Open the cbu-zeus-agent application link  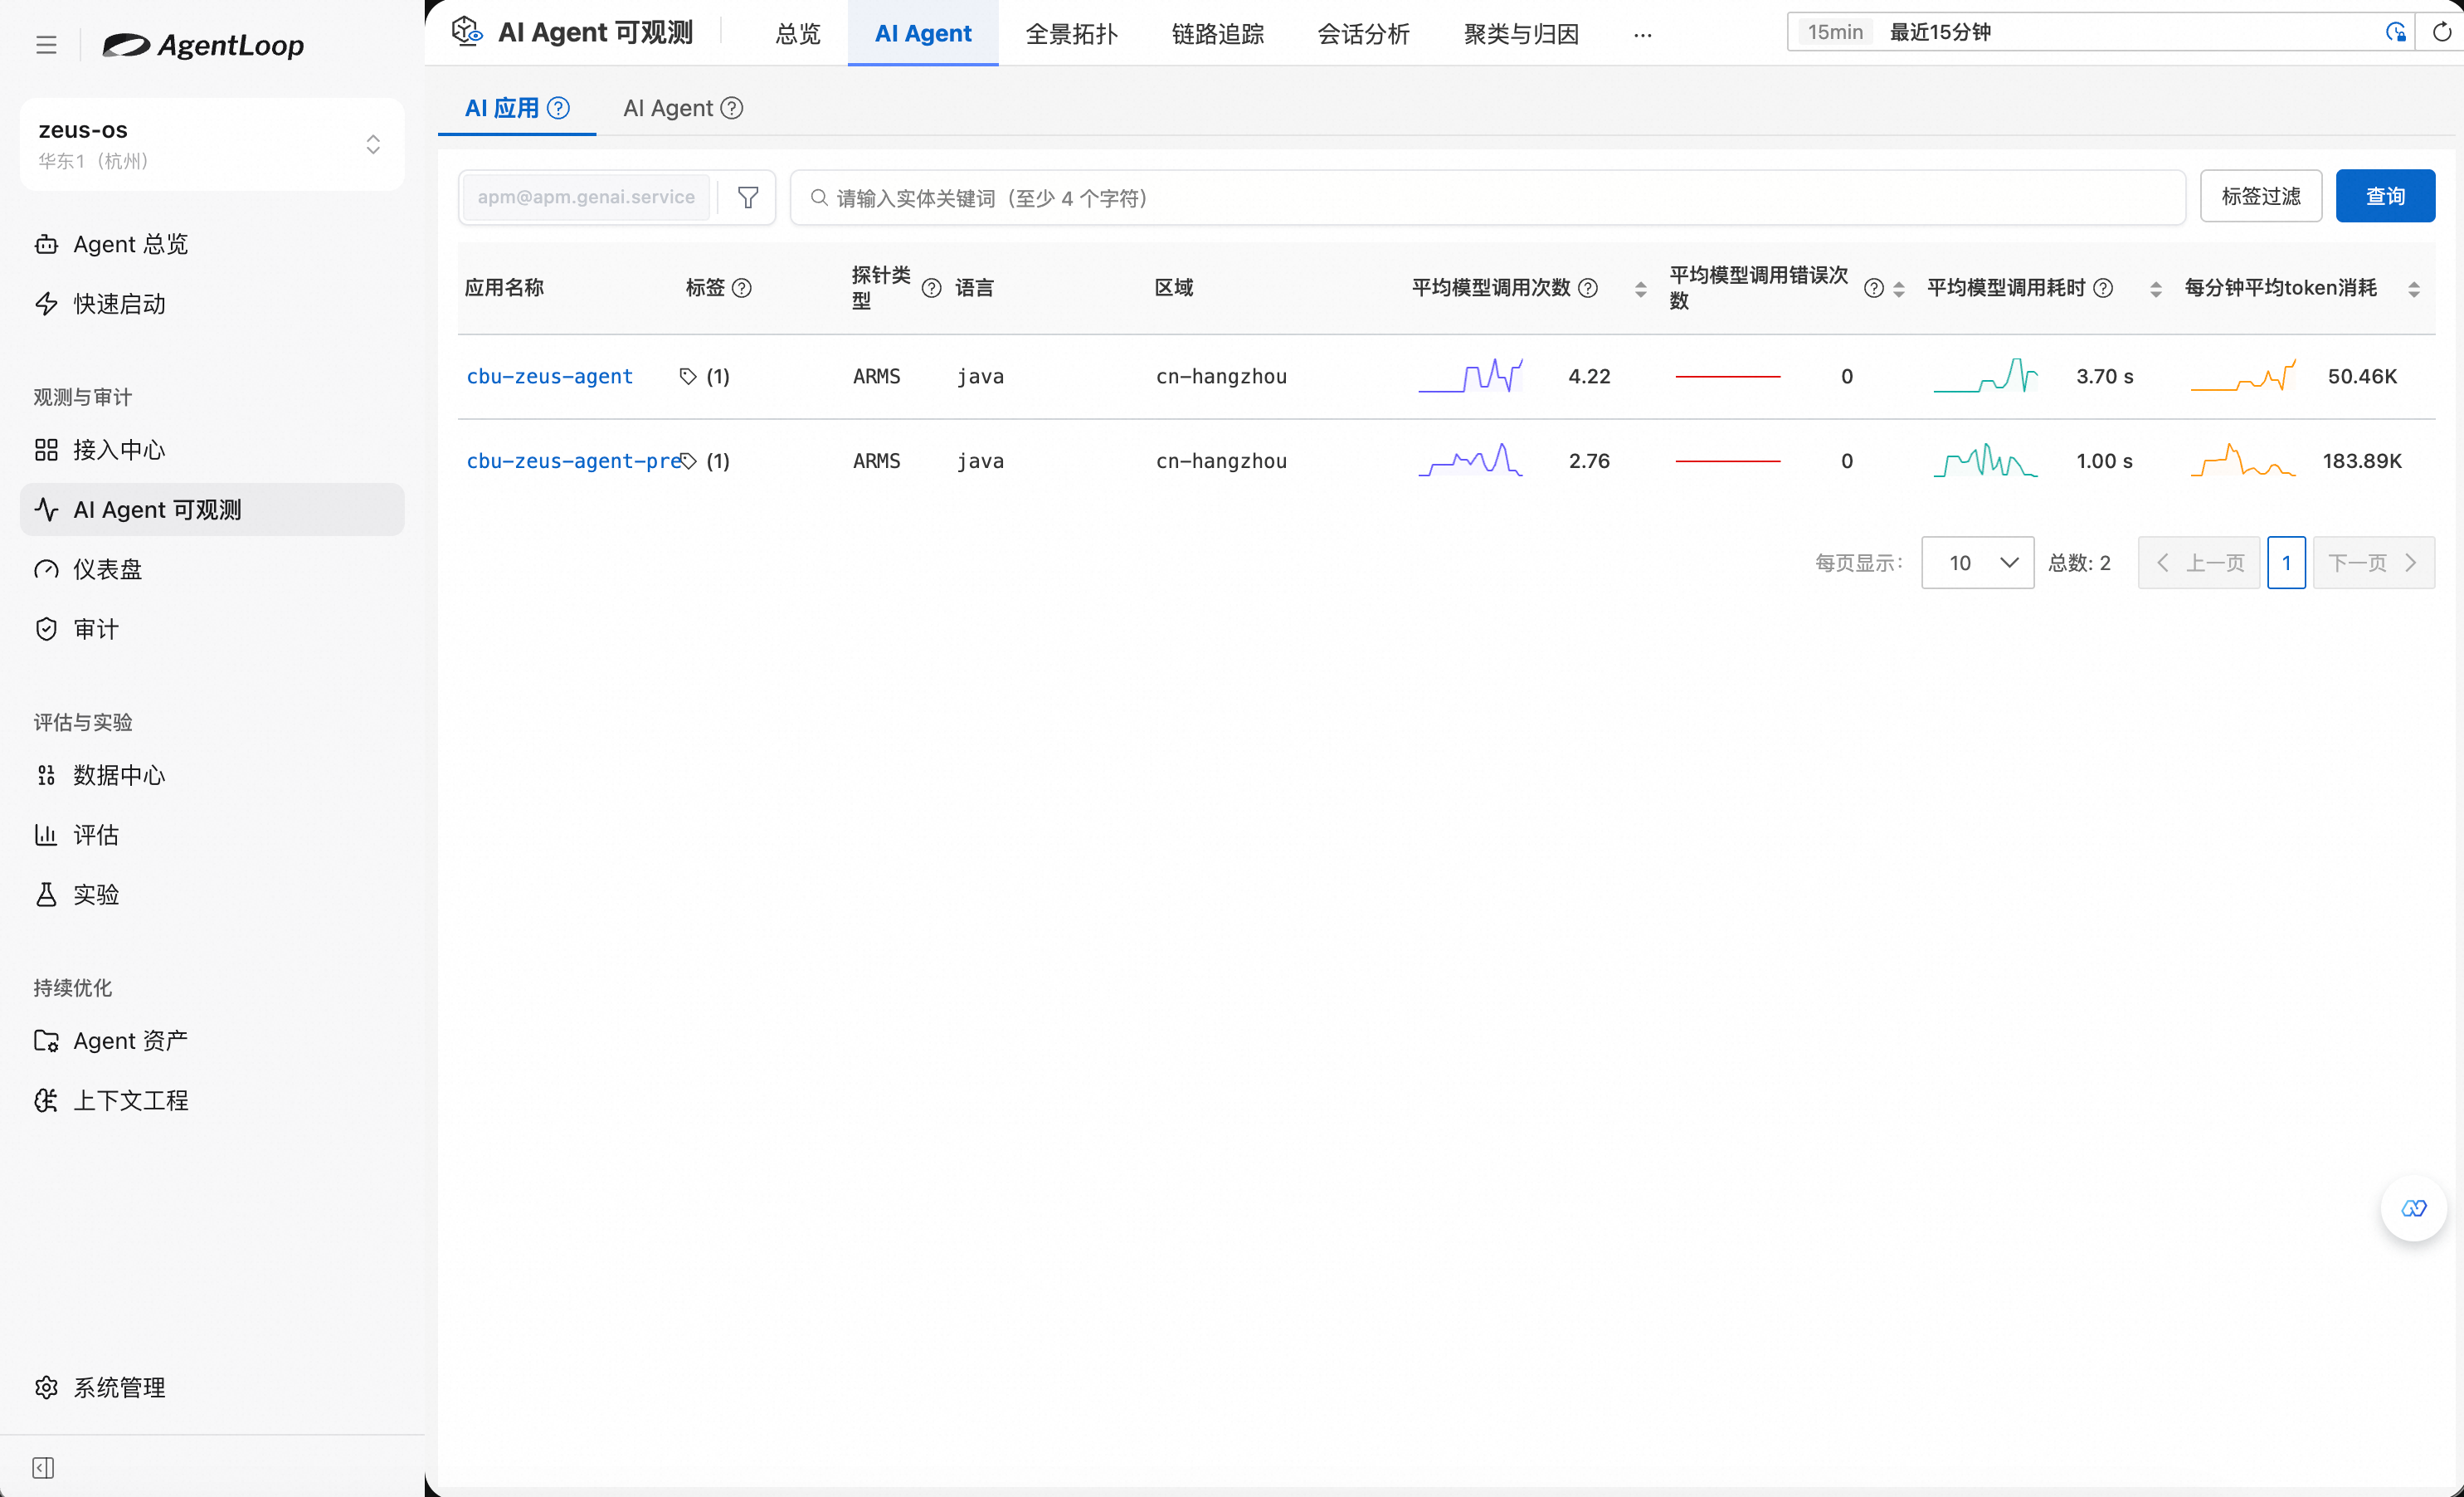pos(549,376)
